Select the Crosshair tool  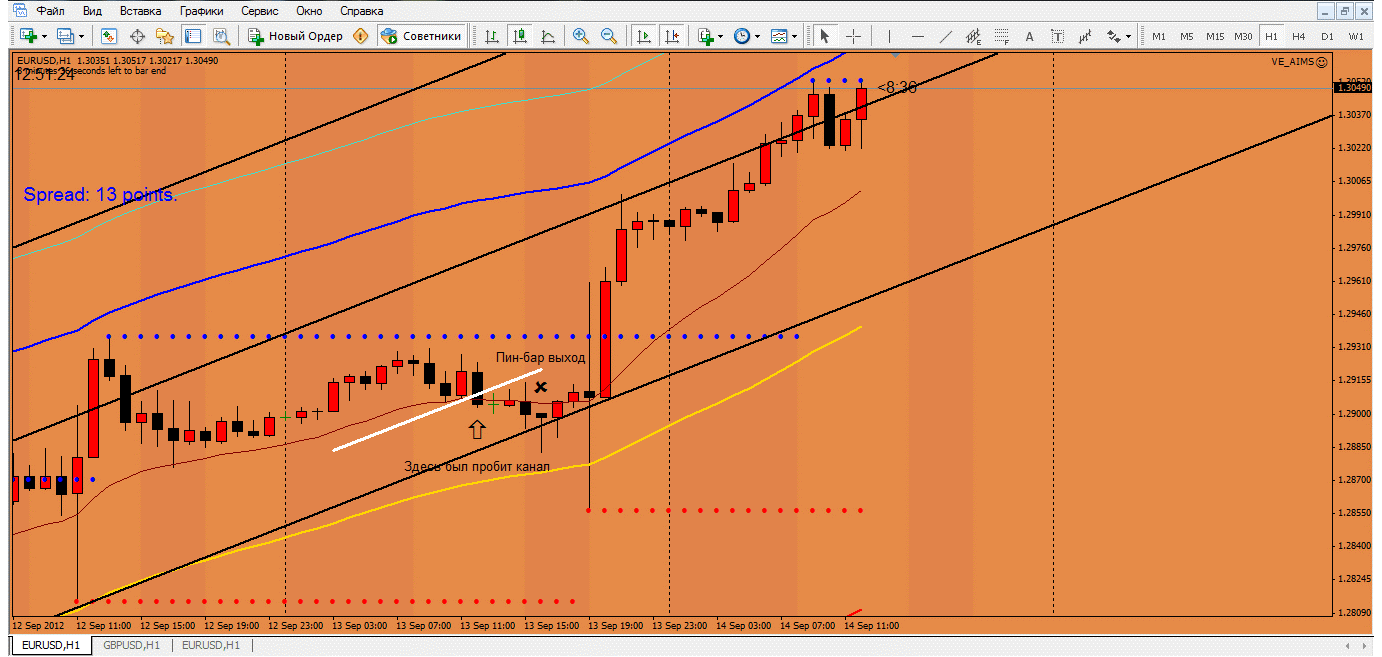[x=854, y=36]
